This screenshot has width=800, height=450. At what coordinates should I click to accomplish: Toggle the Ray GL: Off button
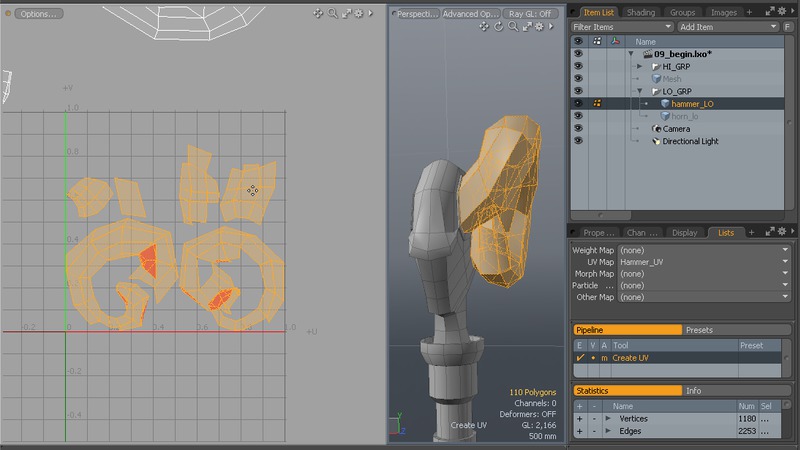(x=531, y=14)
